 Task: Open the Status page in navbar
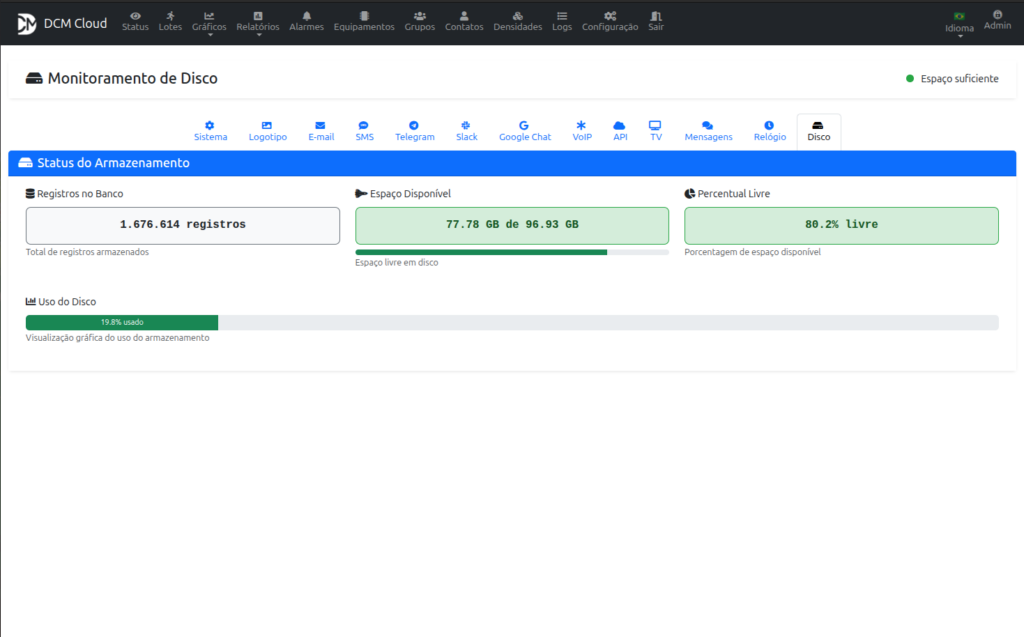click(135, 21)
